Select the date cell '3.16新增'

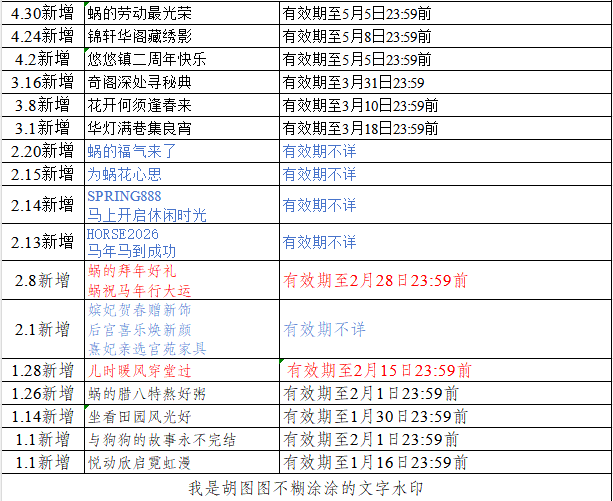click(x=43, y=82)
